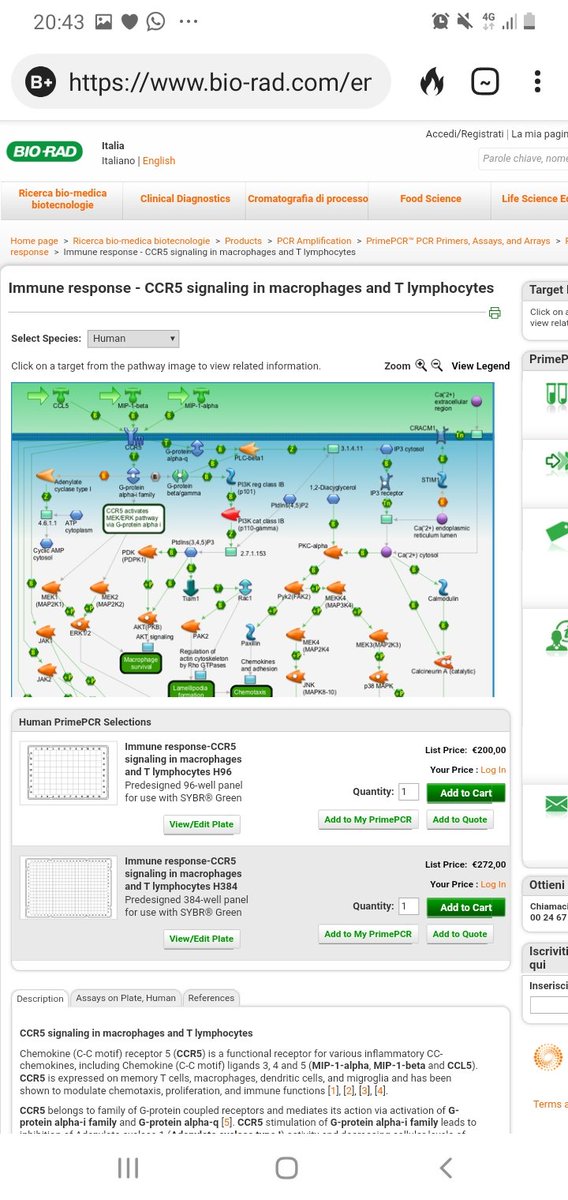This screenshot has height=1200, width=568.
Task: Switch site language to English
Action: [x=158, y=161]
